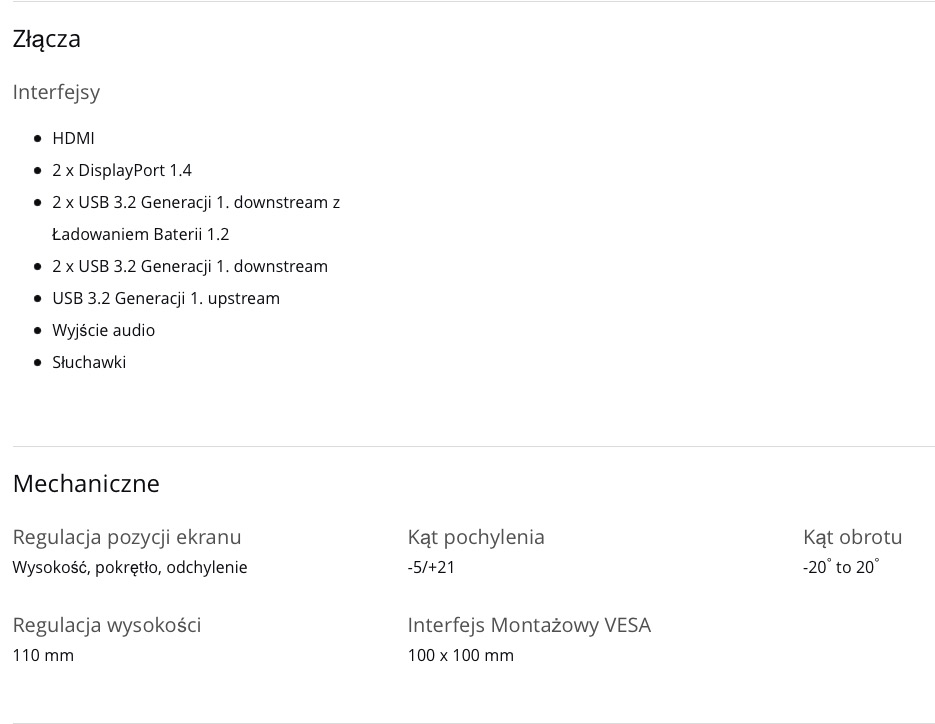The image size is (935, 724).
Task: Select the 100 x 100 mm value
Action: 460,655
